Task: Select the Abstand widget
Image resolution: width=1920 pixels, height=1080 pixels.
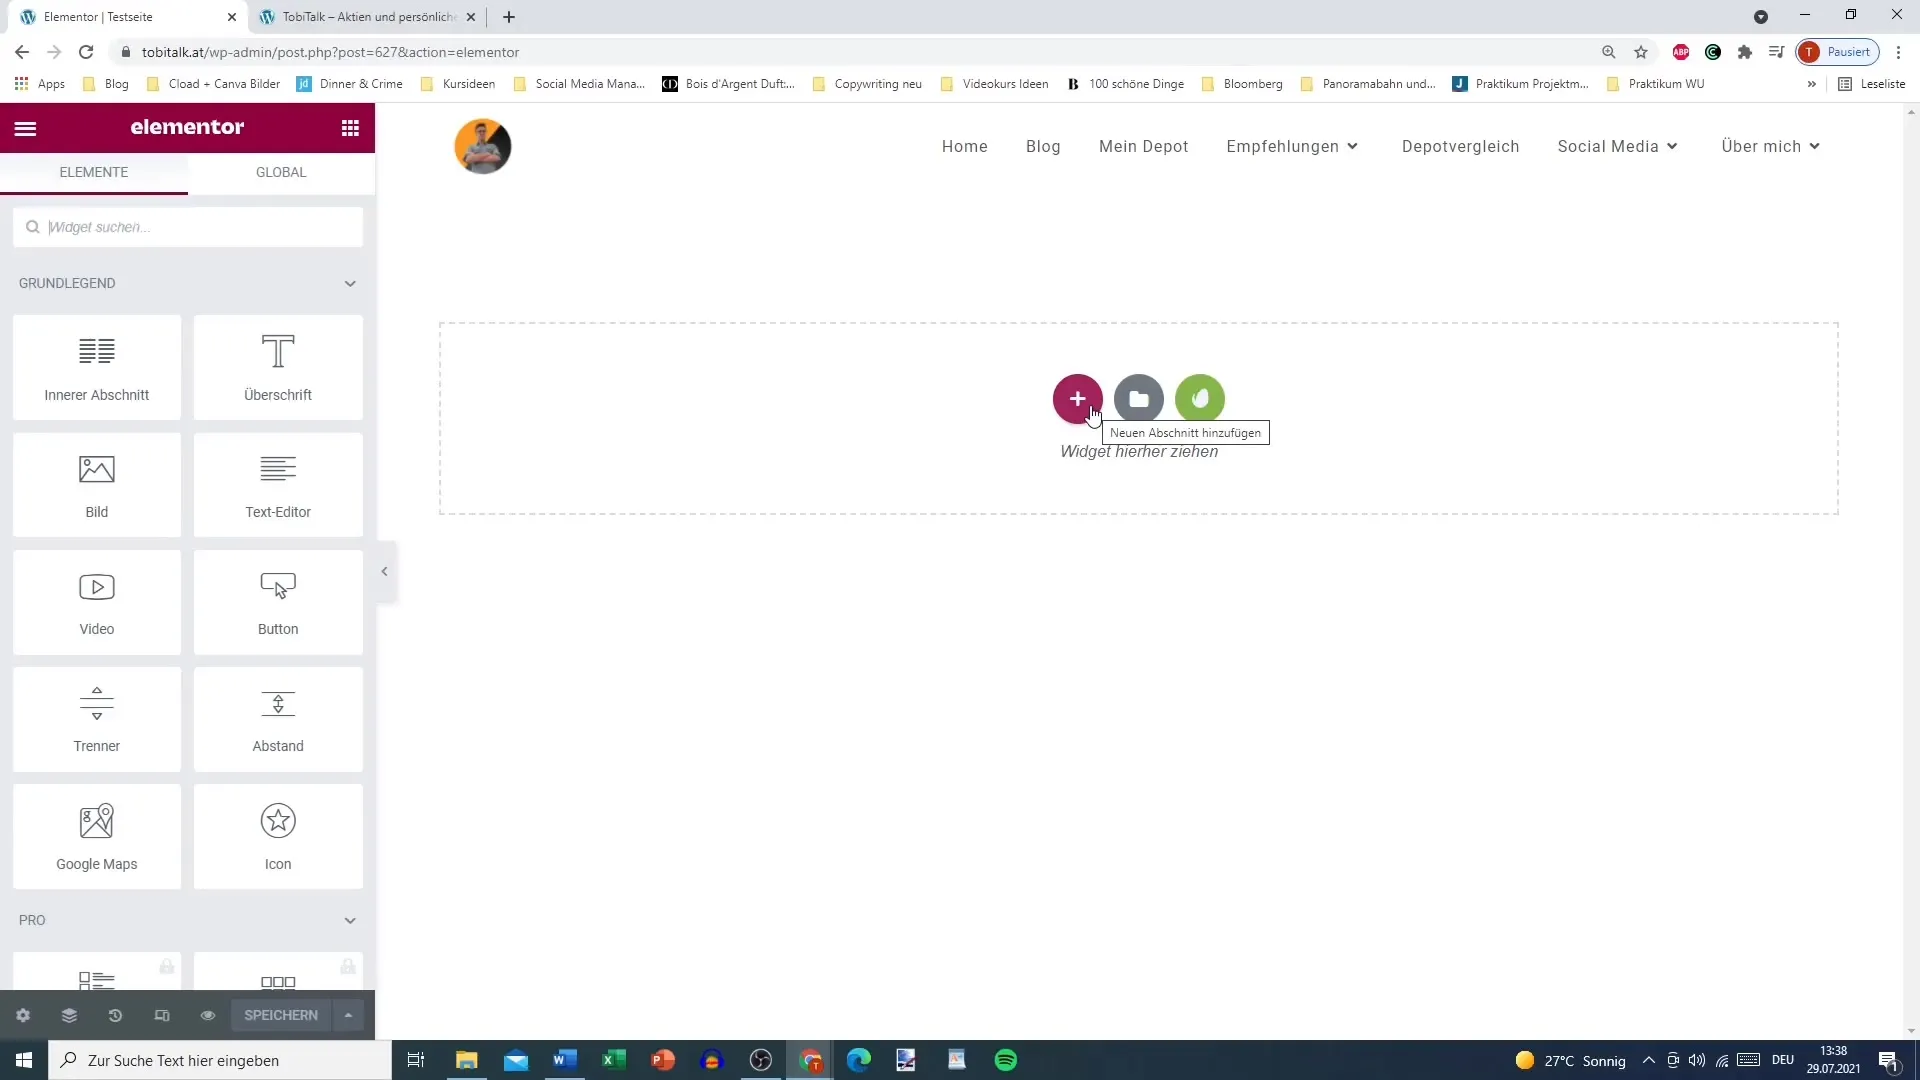Action: point(278,719)
